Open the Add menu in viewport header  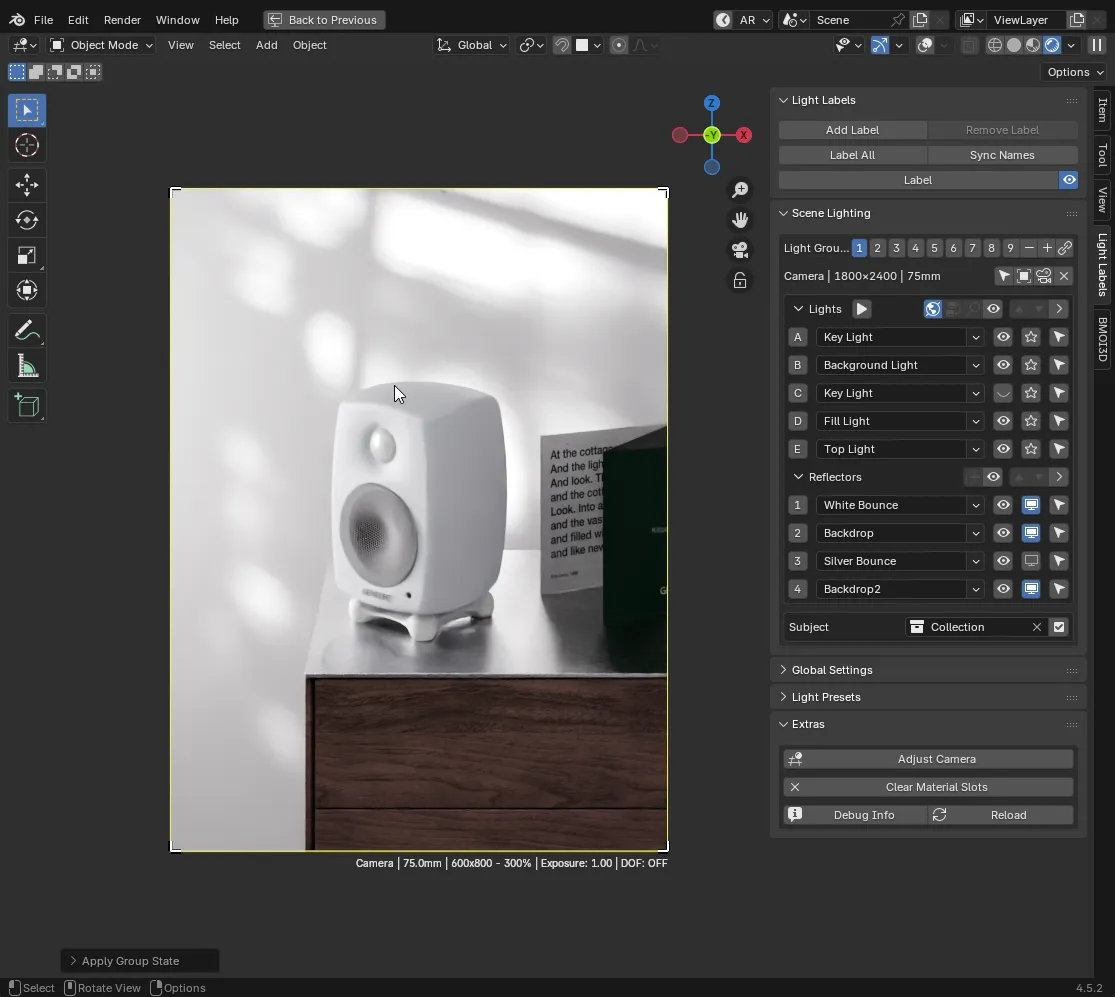click(x=267, y=45)
